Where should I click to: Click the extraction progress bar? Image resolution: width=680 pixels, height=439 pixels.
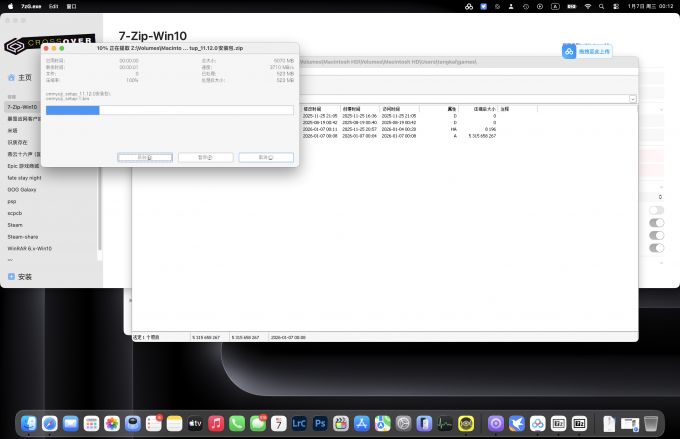(169, 110)
